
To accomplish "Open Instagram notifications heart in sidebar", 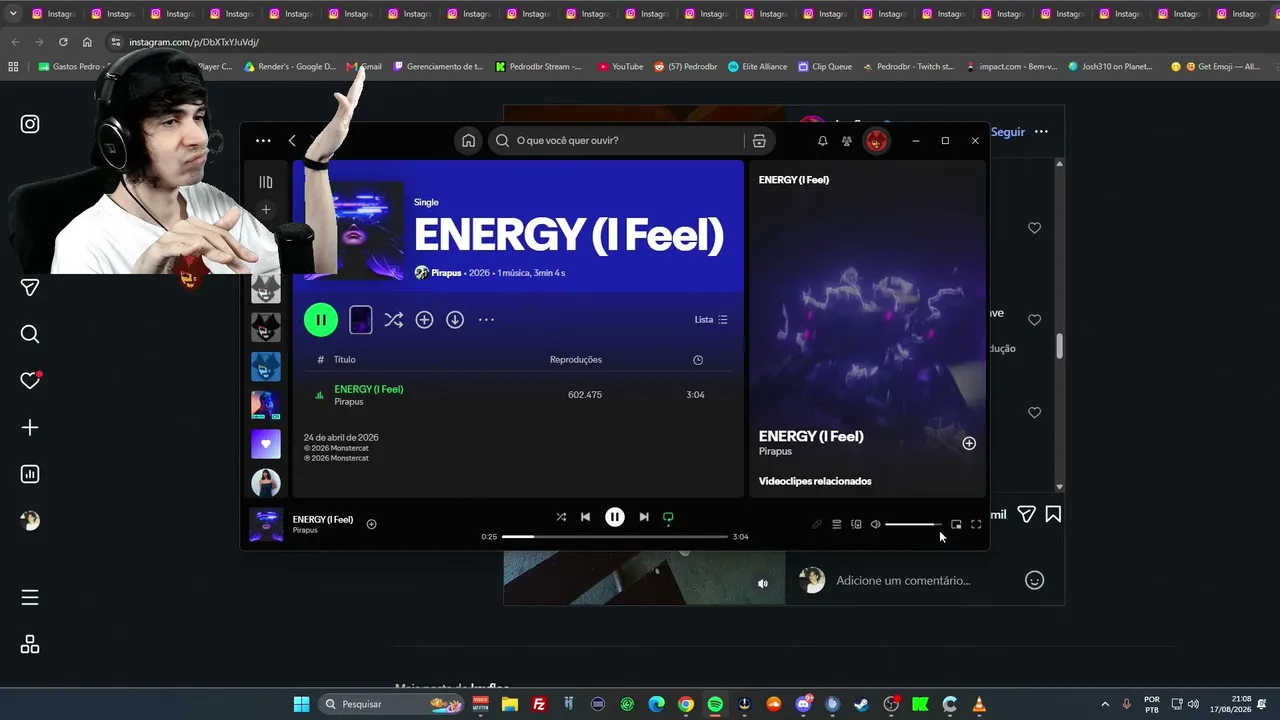I will (x=30, y=381).
